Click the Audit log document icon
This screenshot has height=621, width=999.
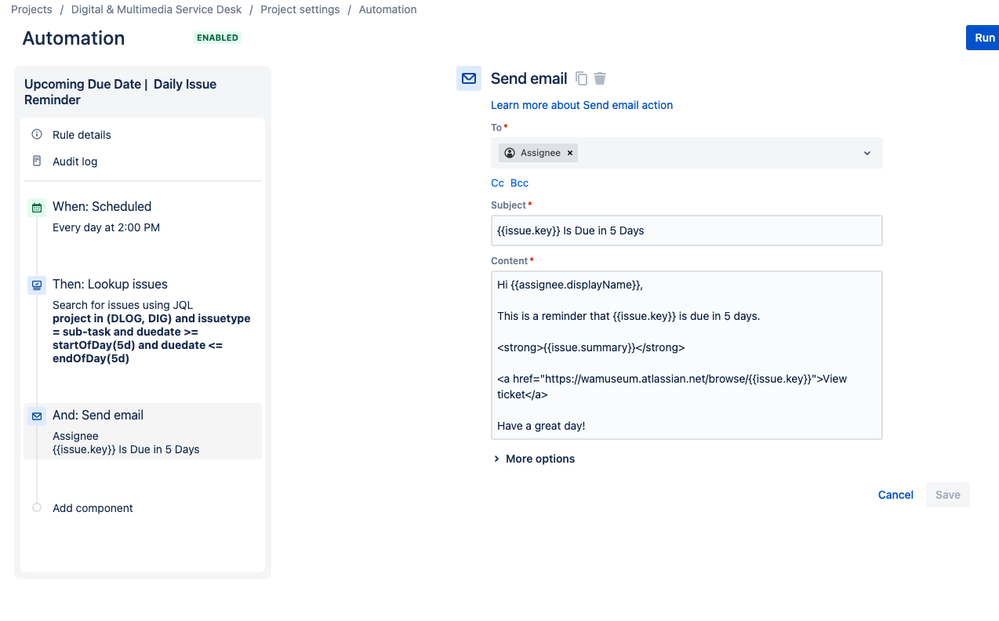point(37,161)
